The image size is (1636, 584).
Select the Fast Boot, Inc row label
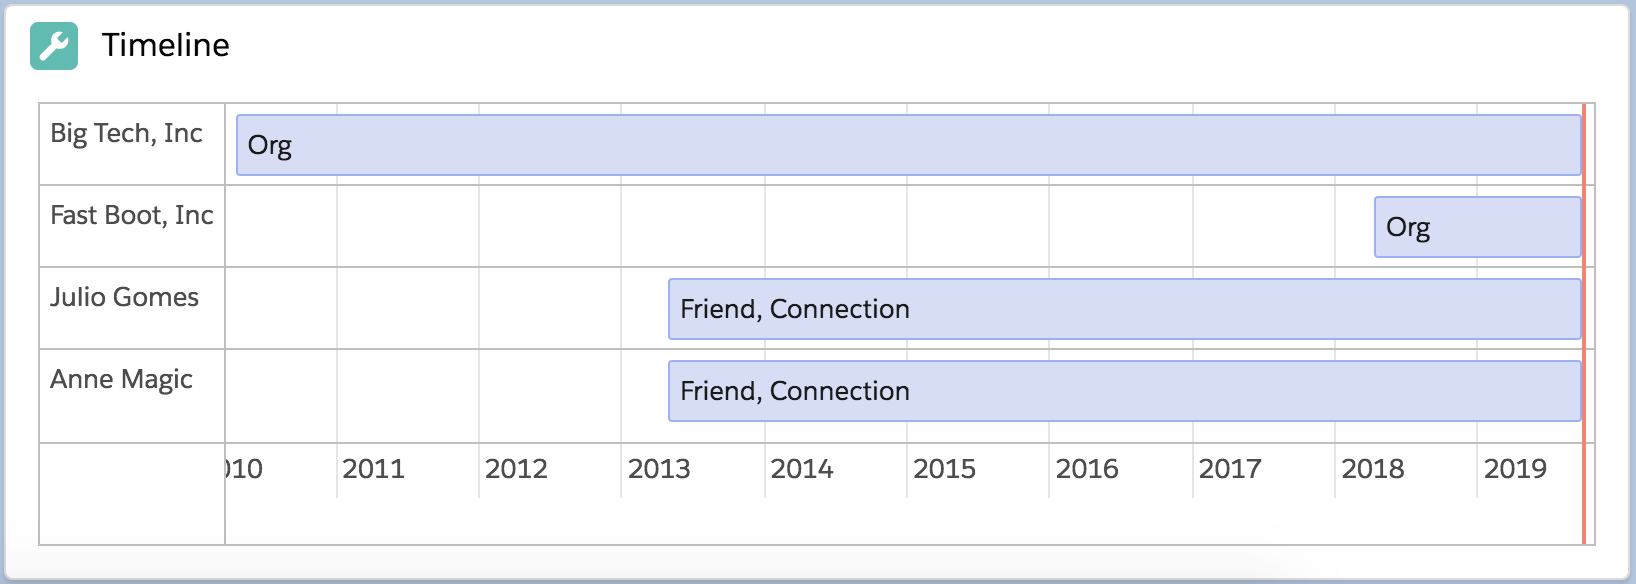(131, 214)
